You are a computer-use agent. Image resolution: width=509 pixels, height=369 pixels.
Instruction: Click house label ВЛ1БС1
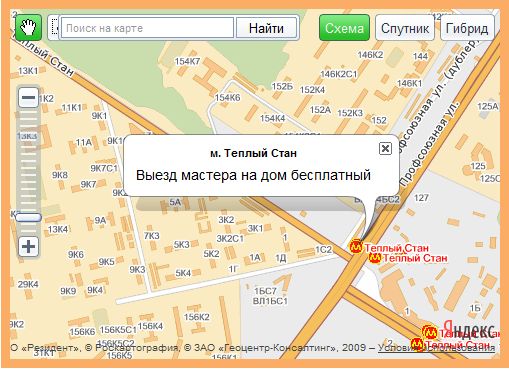[x=270, y=301]
